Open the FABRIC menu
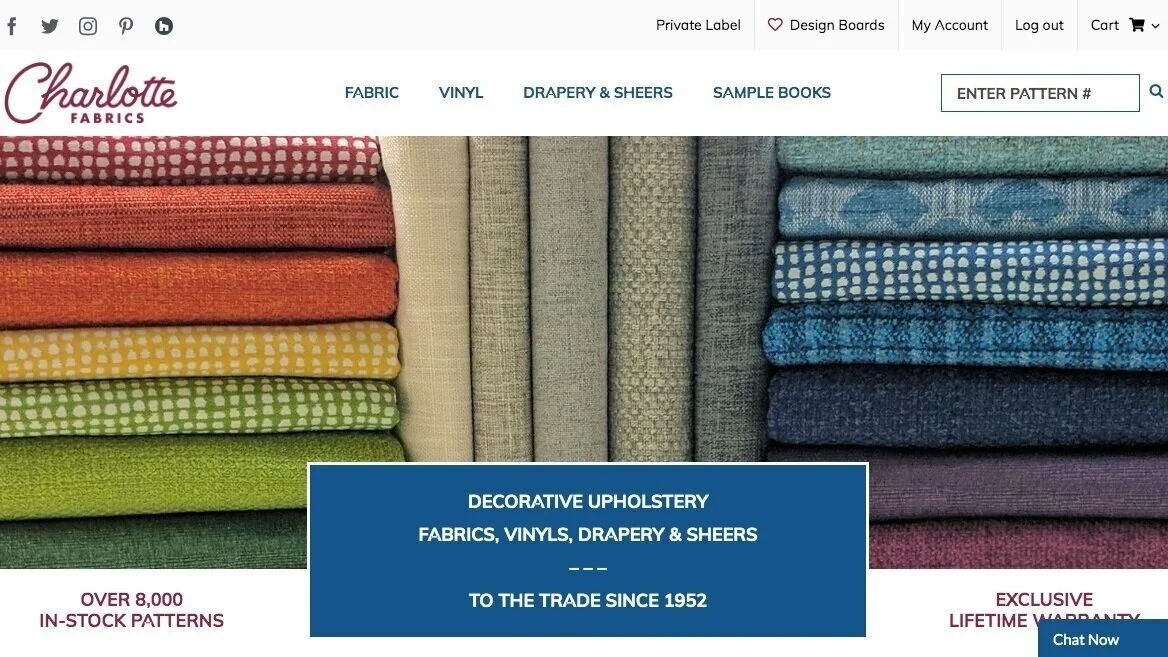Screen dimensions: 1168x657 [372, 92]
